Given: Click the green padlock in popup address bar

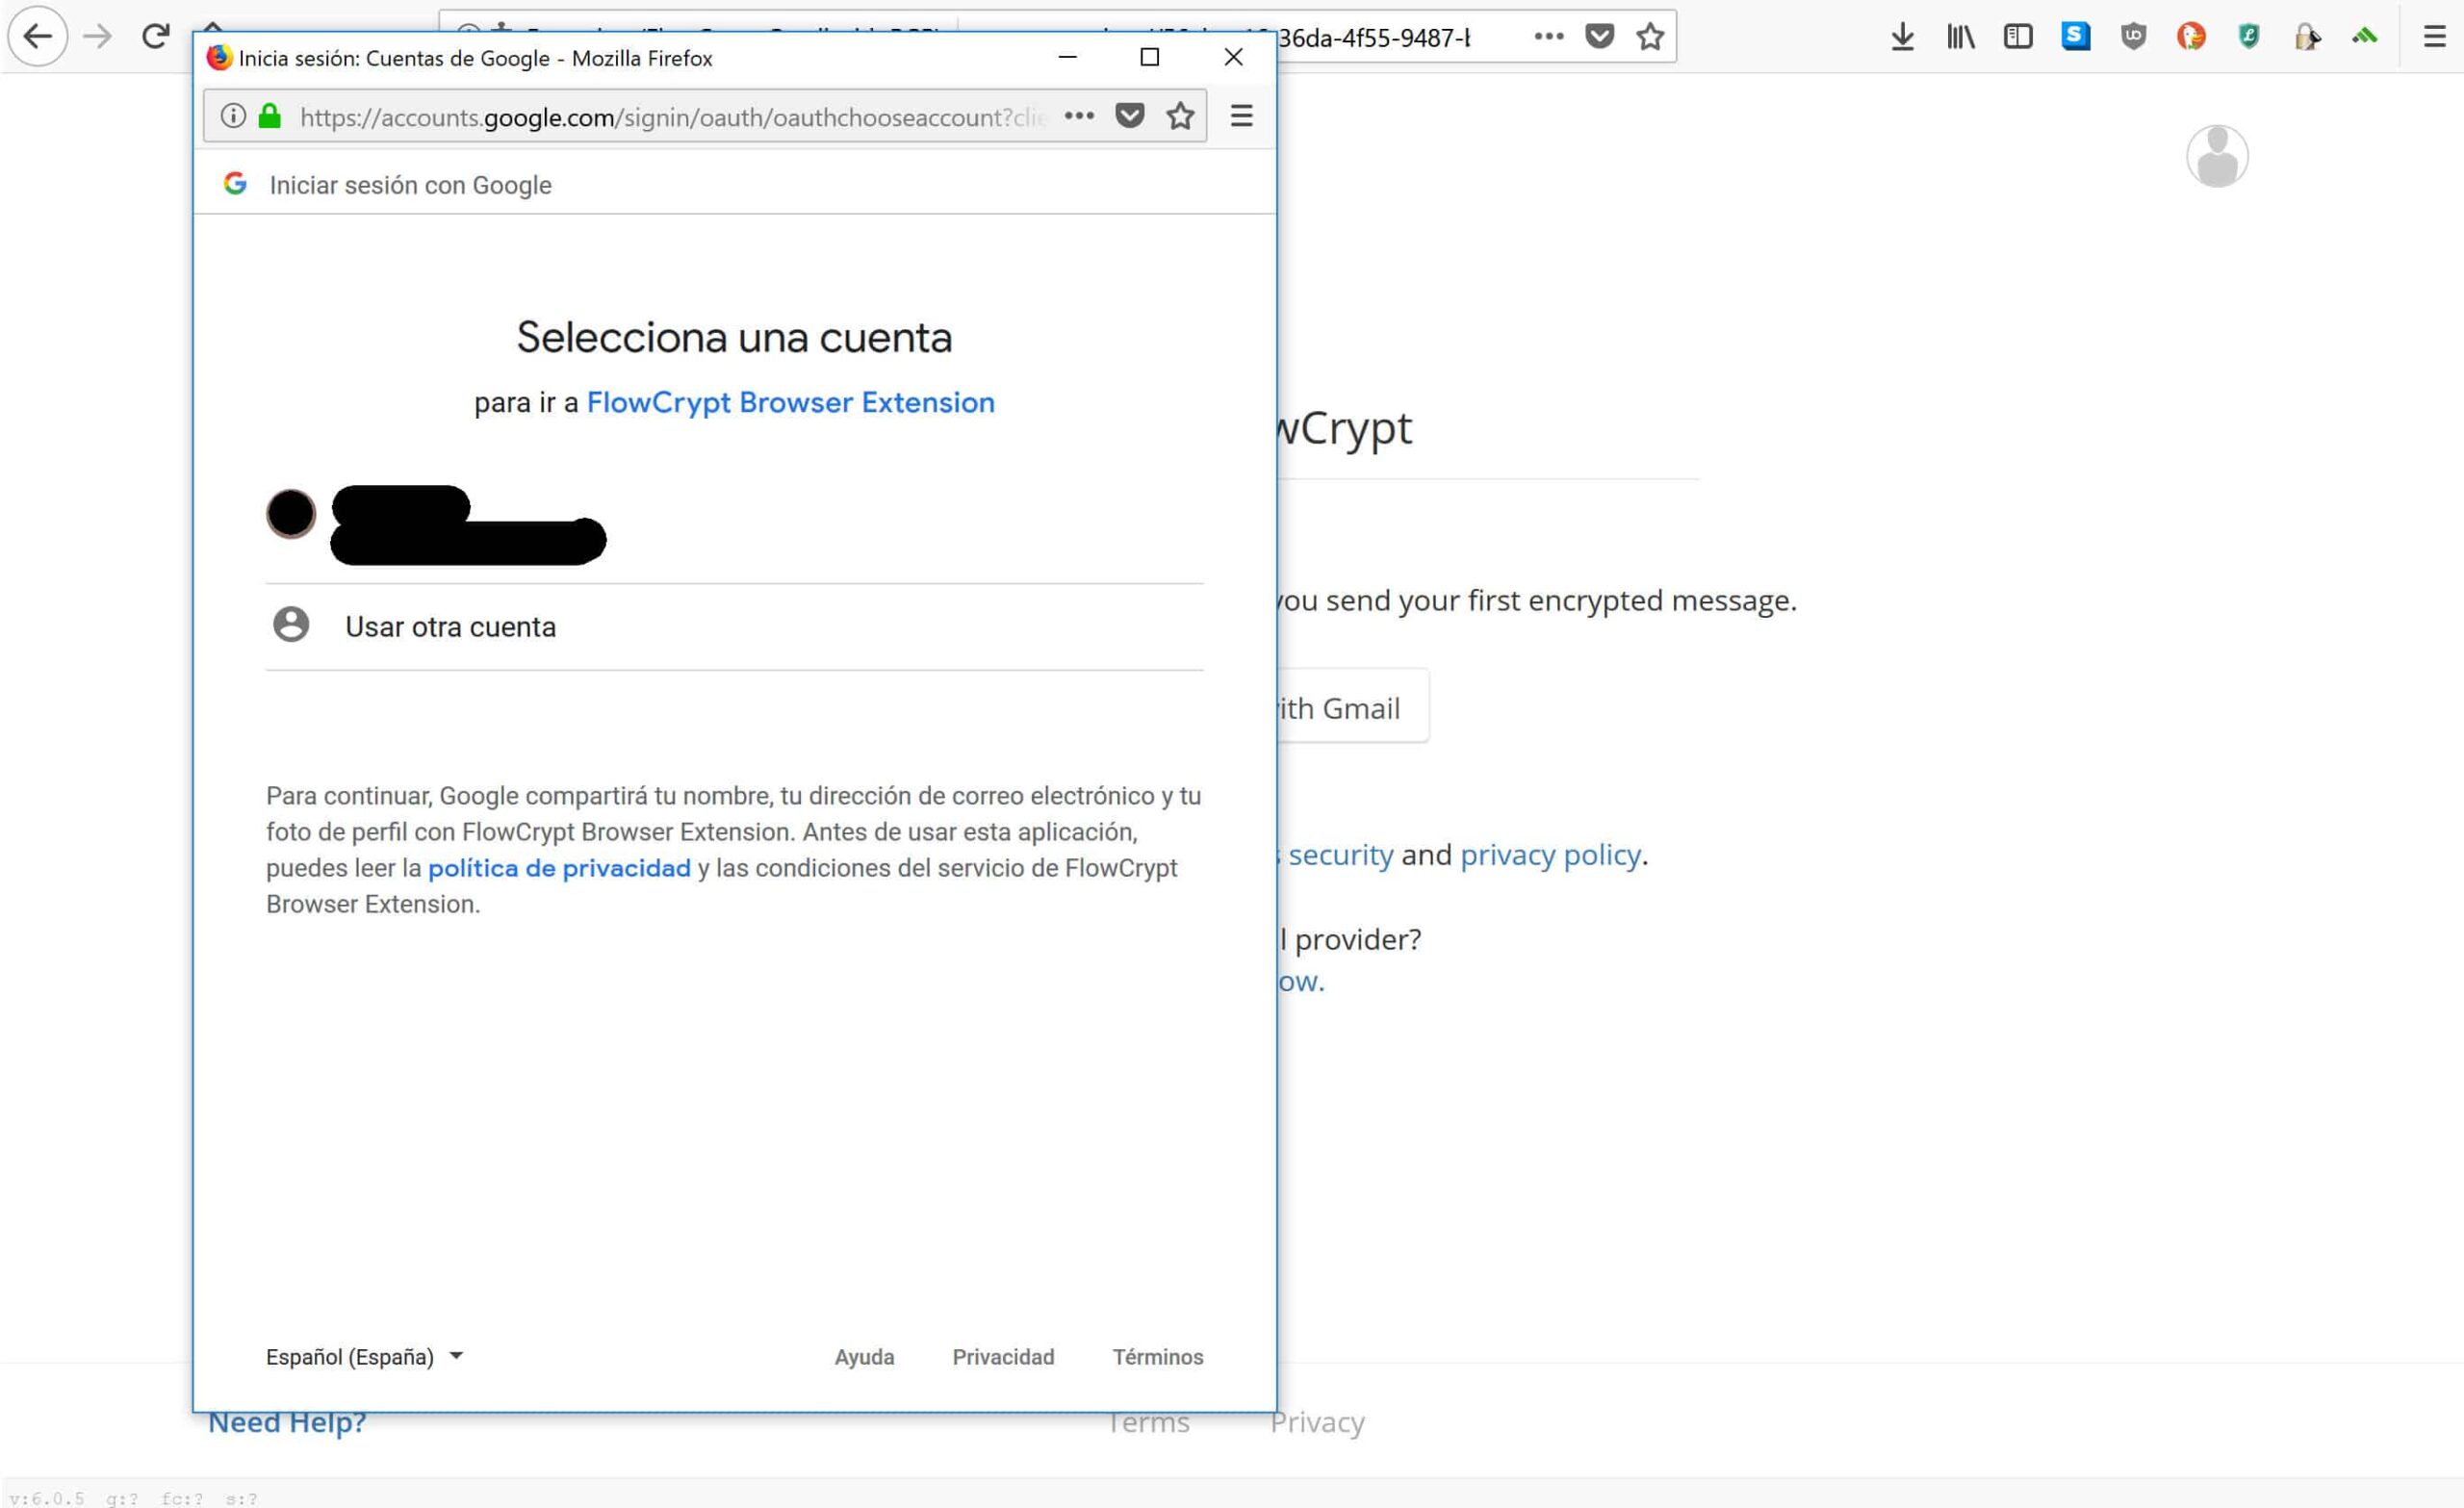Looking at the screenshot, I should 269,116.
